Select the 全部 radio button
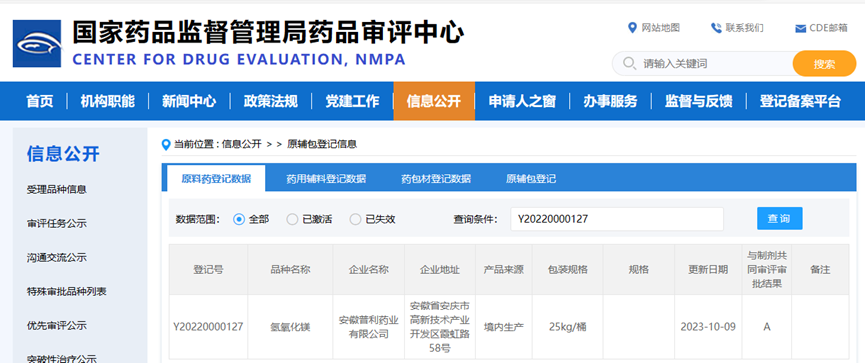Viewport: 865px width, 363px height. pos(239,219)
